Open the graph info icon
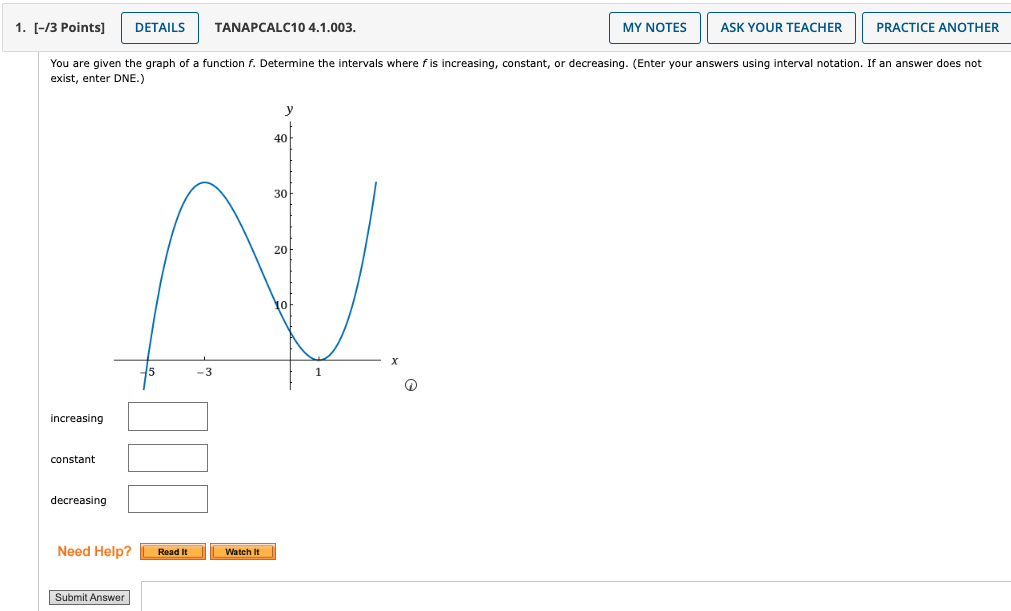Image resolution: width=1011 pixels, height=611 pixels. [x=409, y=384]
